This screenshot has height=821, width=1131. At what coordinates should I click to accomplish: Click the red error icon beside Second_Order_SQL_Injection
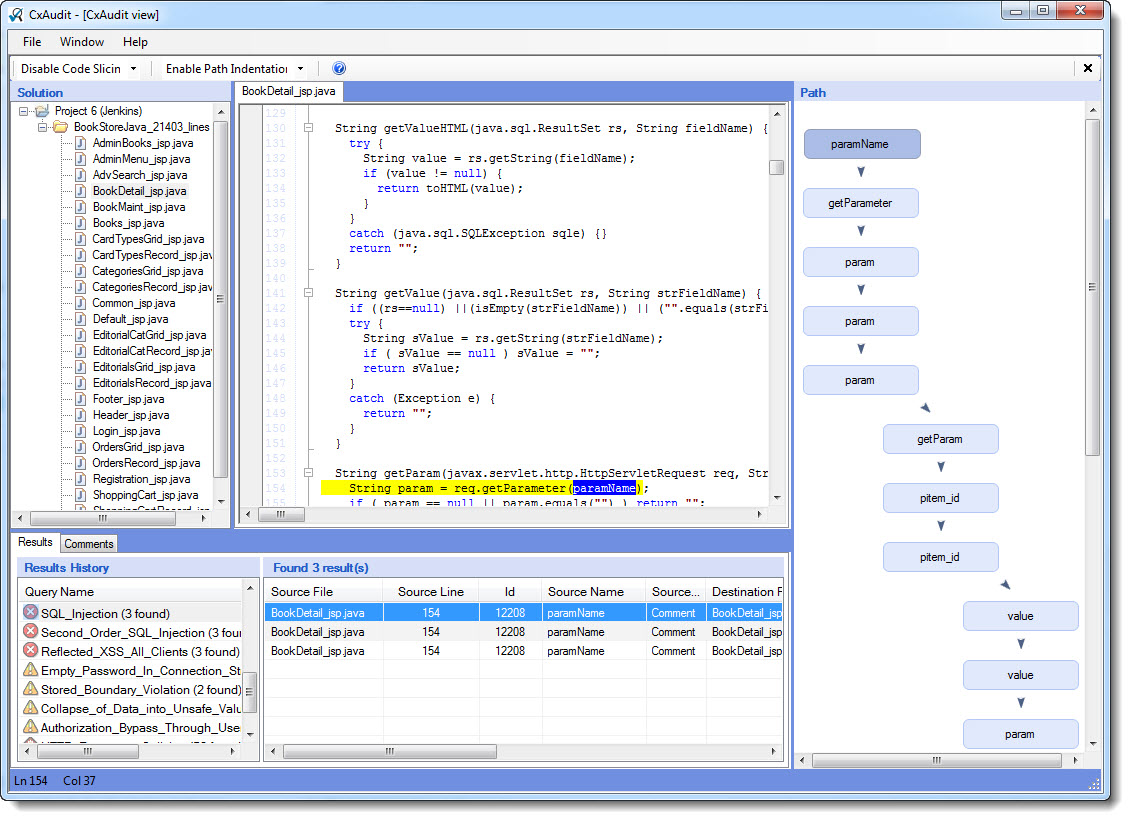pyautogui.click(x=30, y=631)
